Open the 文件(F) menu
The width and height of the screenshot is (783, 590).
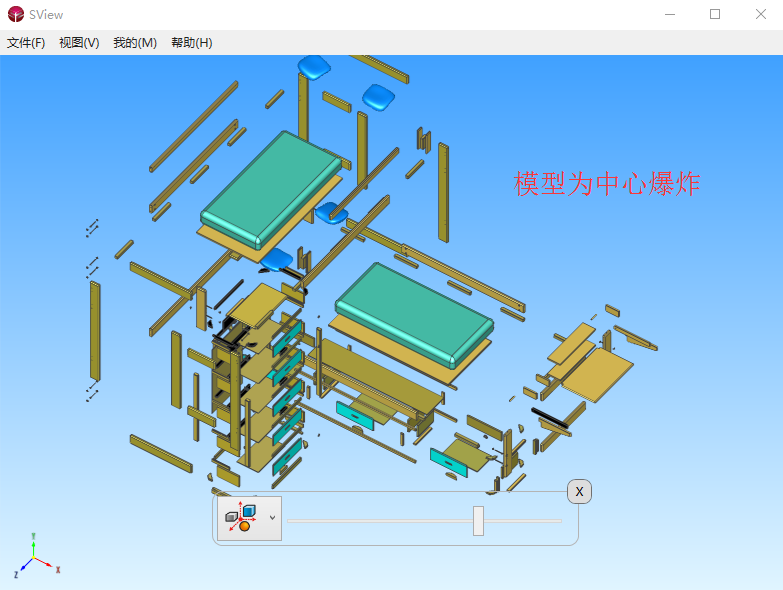point(26,43)
